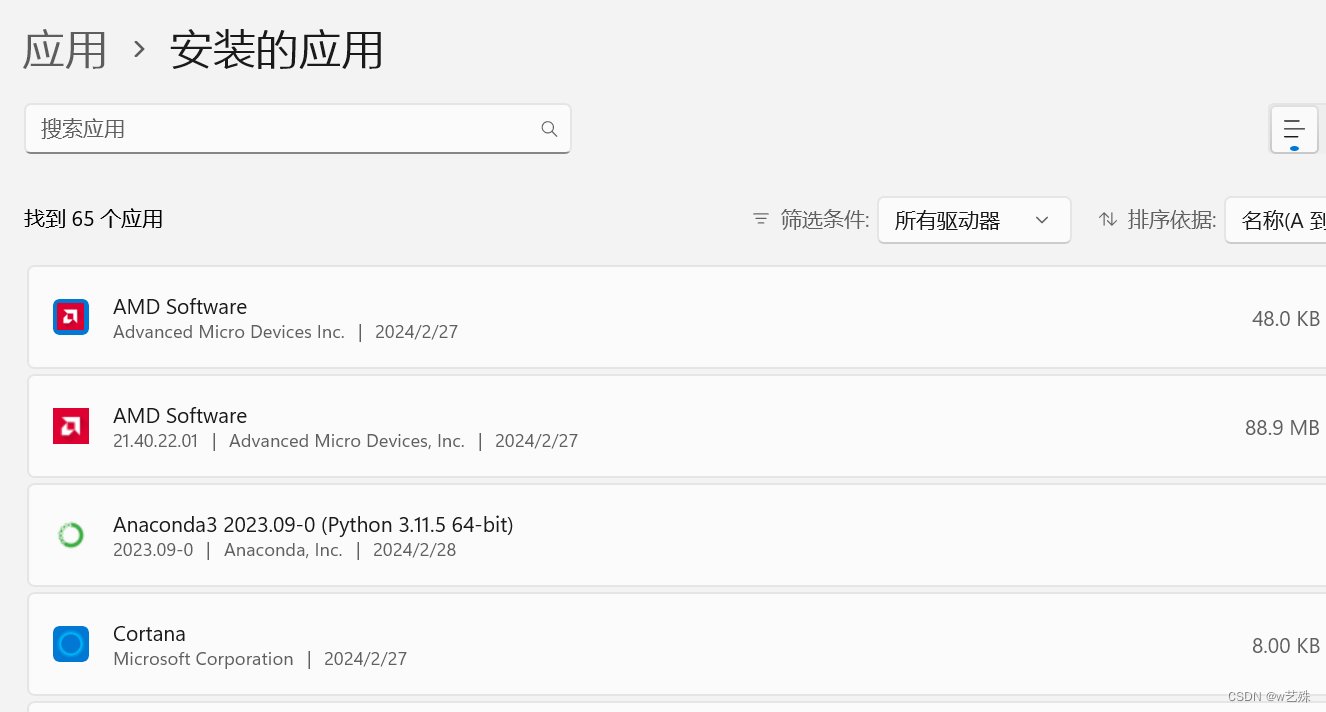Click the 48.0 KB size value
This screenshot has width=1326, height=712.
(x=1286, y=319)
